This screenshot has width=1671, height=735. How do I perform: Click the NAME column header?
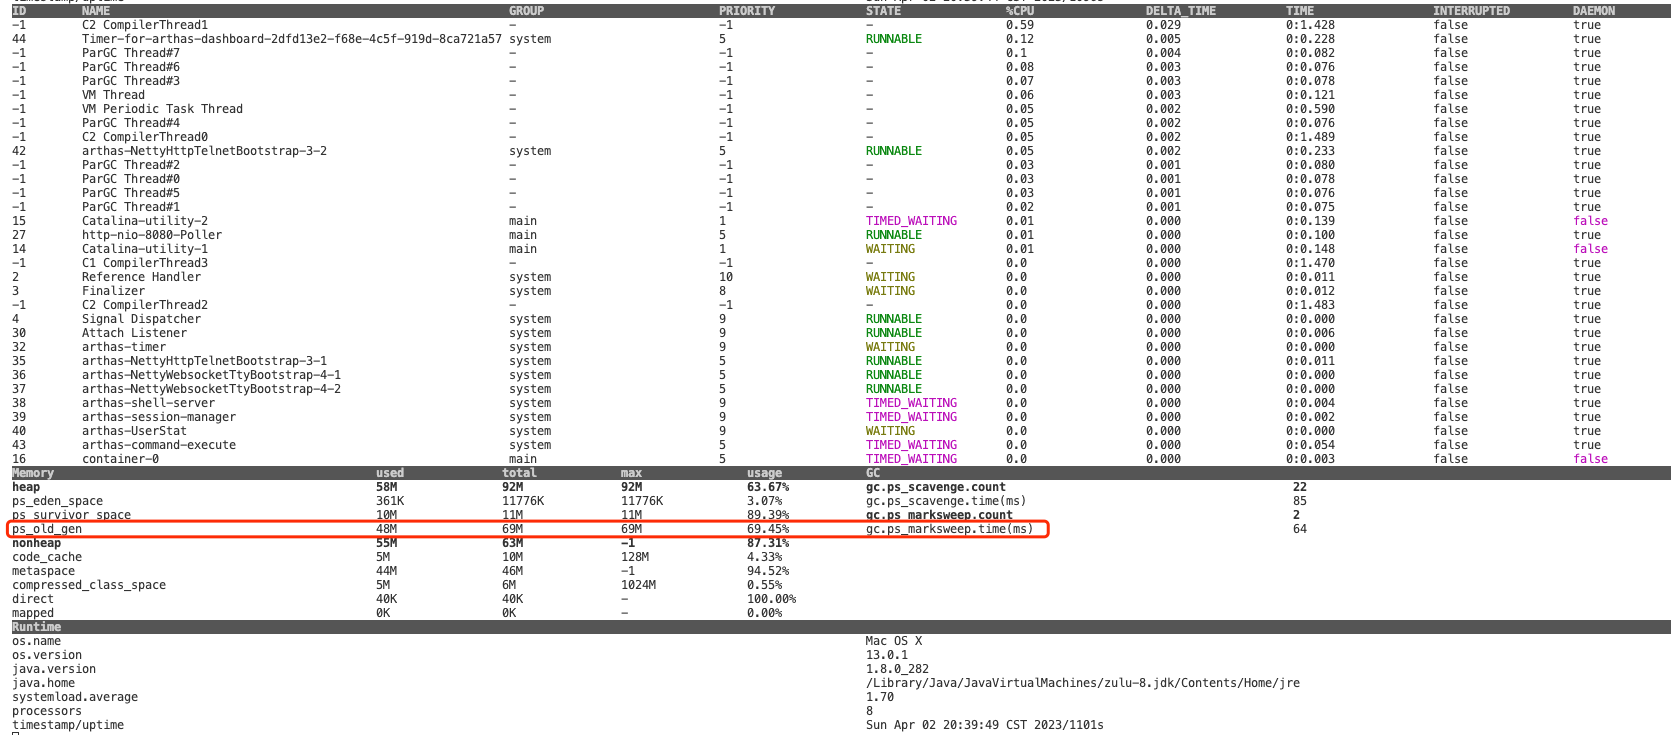[96, 11]
